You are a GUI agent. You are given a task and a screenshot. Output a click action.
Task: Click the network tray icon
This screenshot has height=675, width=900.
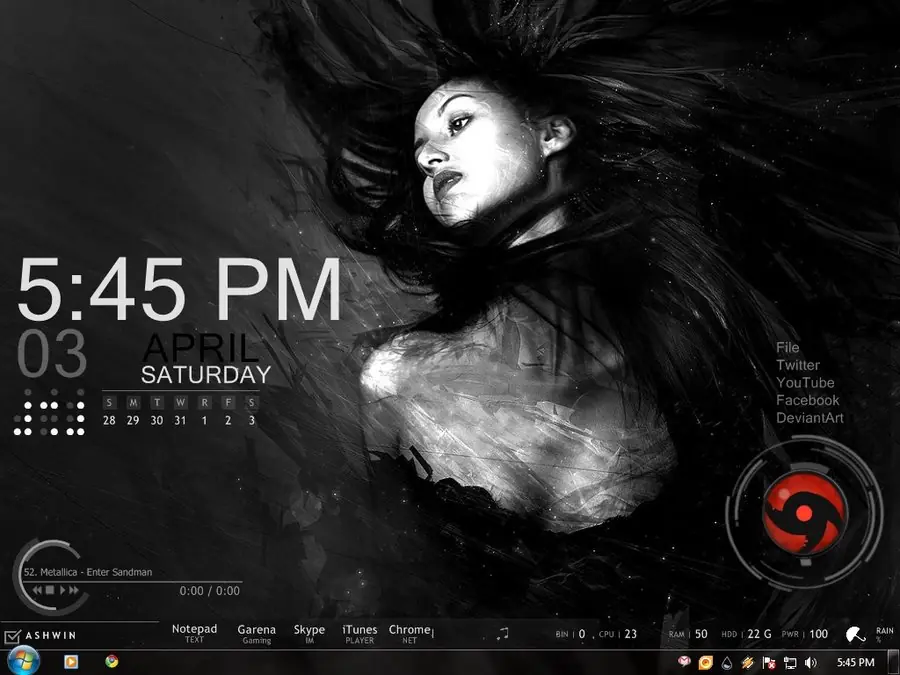click(x=790, y=663)
